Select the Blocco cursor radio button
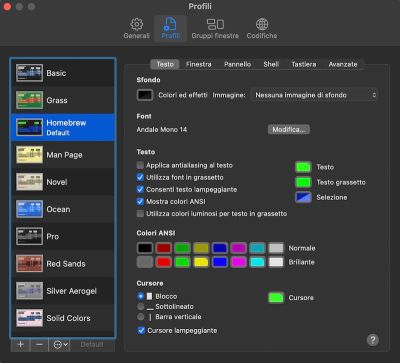The image size is (400, 363). tap(141, 296)
